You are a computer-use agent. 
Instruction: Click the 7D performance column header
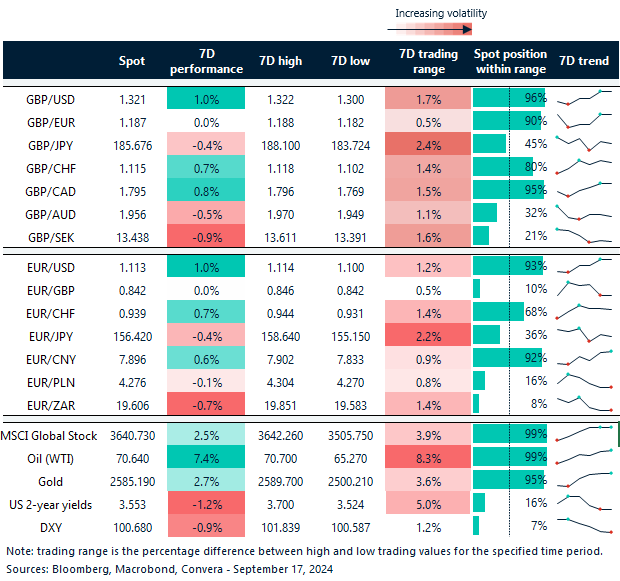click(205, 61)
